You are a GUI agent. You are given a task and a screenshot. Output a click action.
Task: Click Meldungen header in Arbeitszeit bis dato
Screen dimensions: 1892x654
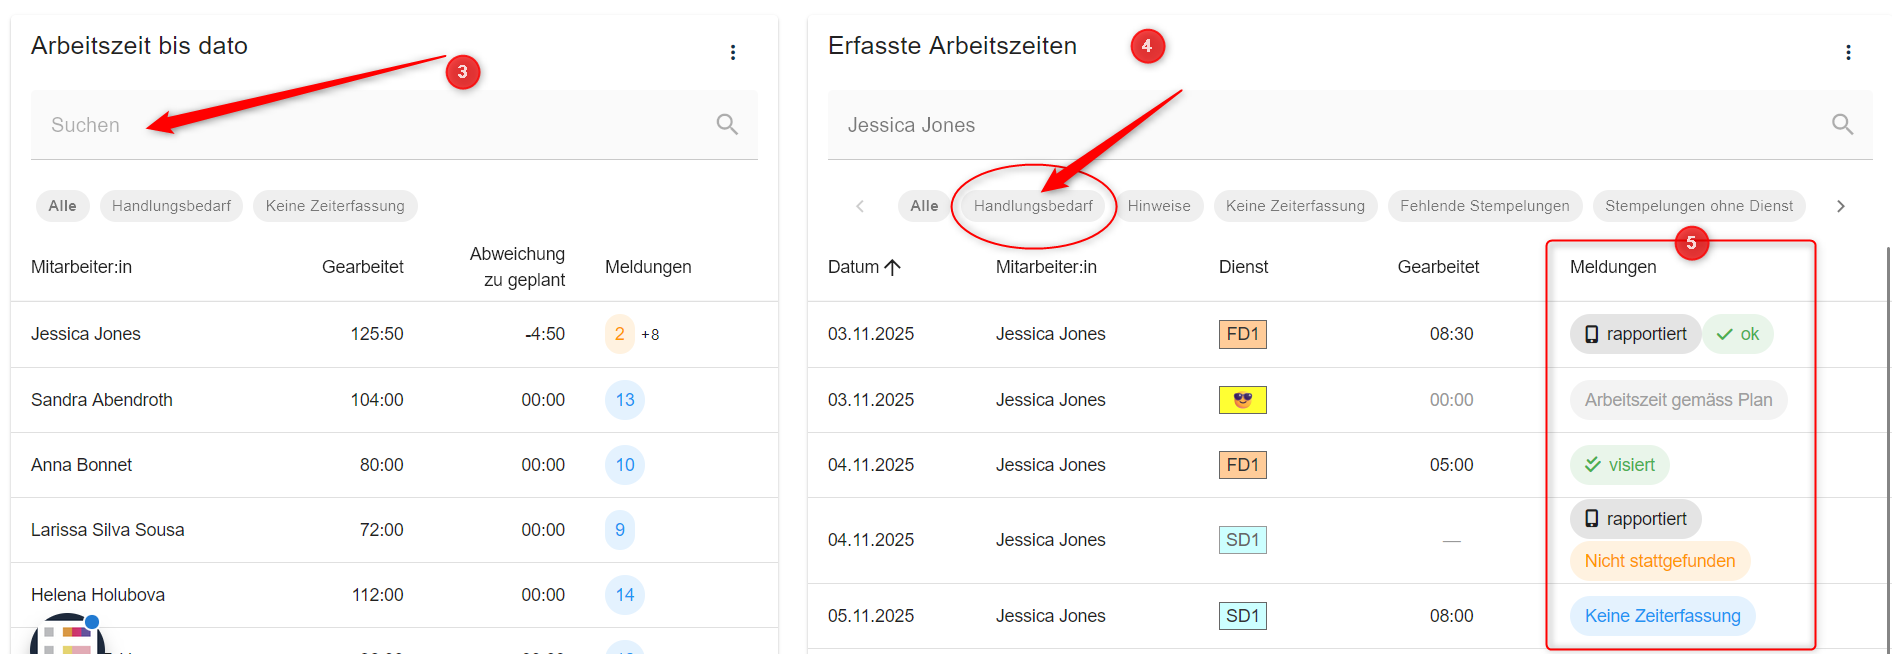click(648, 267)
